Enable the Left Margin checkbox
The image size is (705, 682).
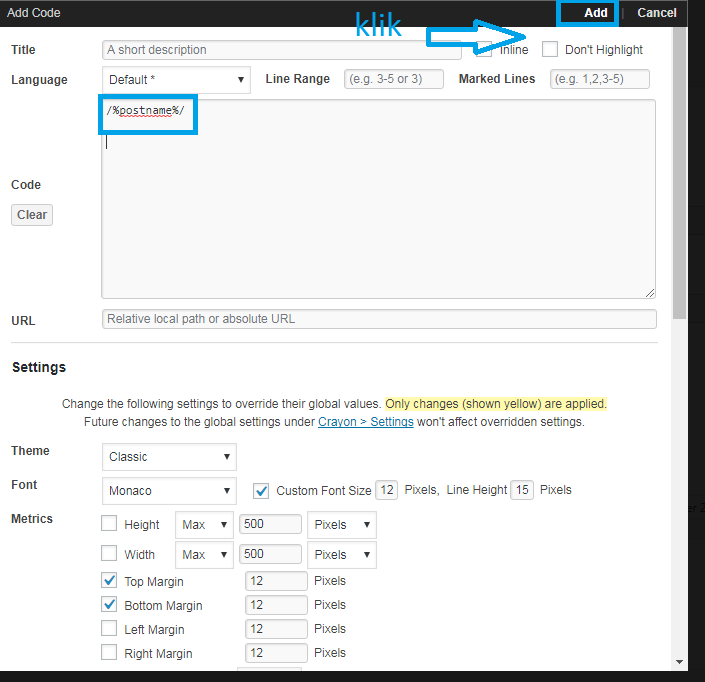coord(109,629)
